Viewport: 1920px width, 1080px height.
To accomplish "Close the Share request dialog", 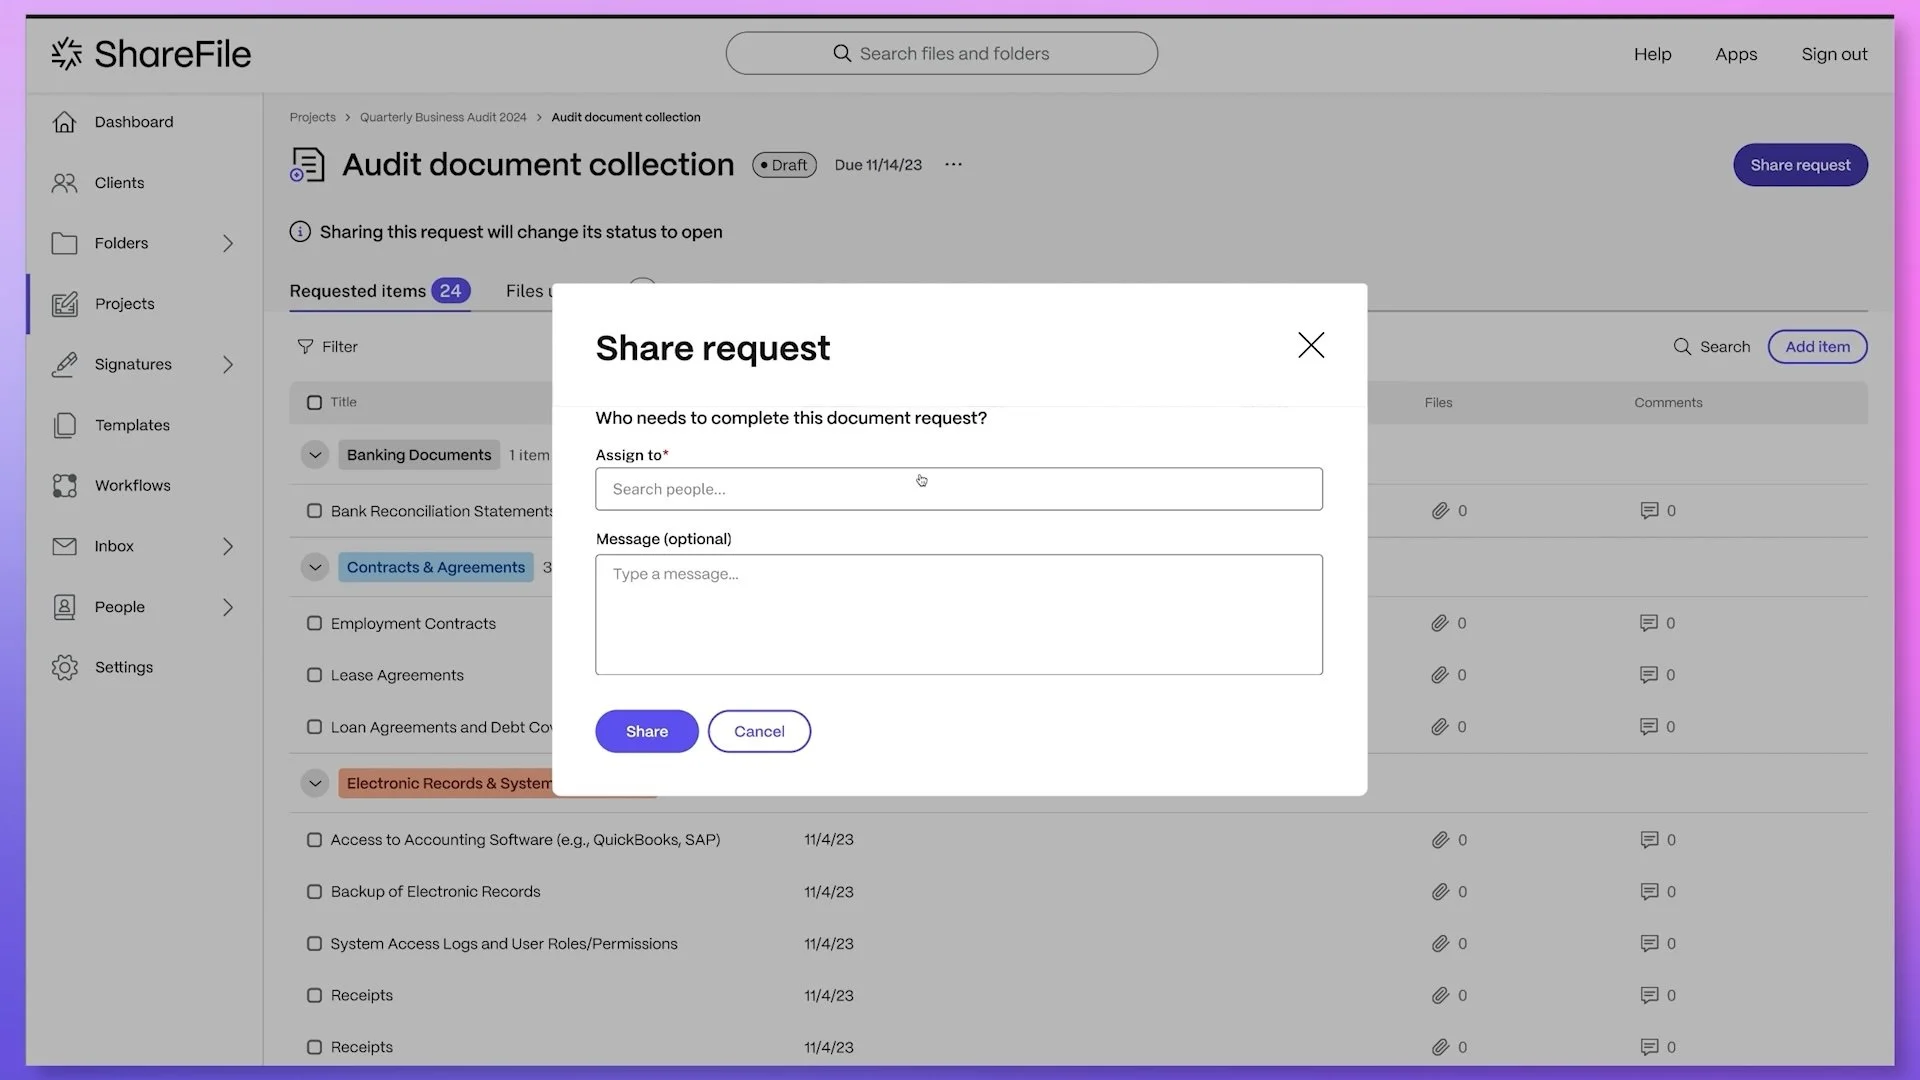I will coord(1311,345).
